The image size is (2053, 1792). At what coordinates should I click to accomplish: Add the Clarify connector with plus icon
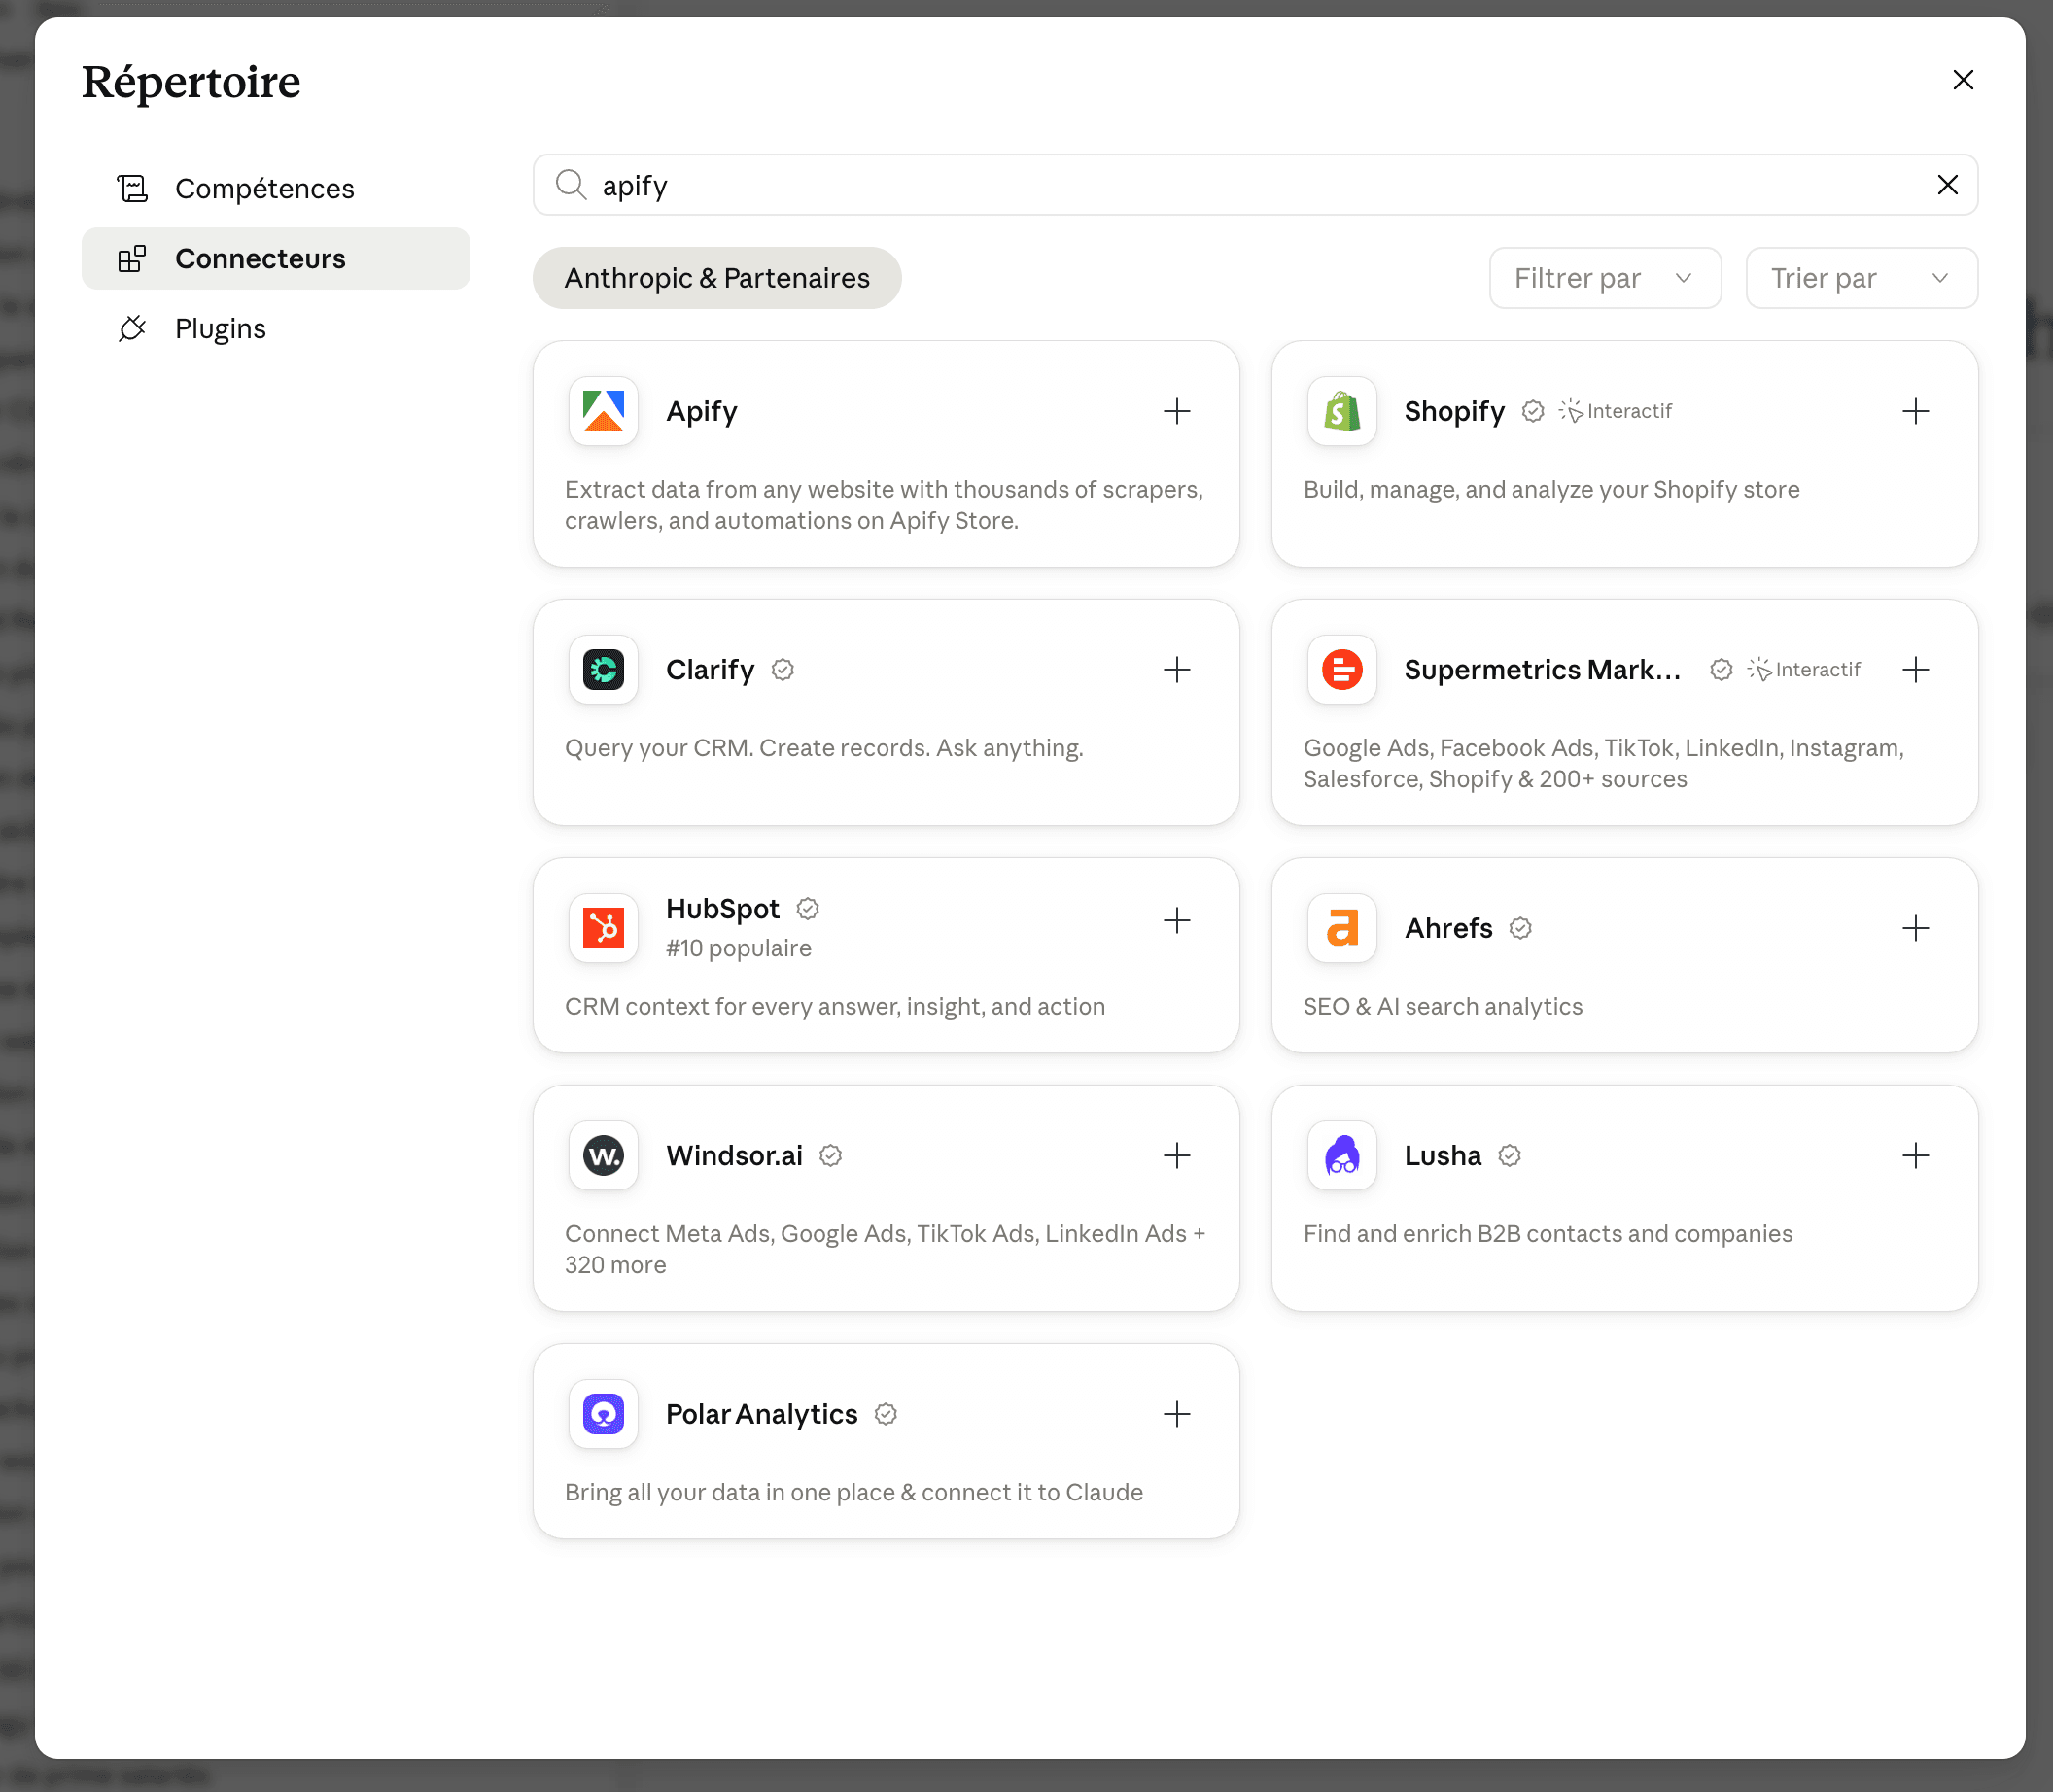tap(1177, 669)
